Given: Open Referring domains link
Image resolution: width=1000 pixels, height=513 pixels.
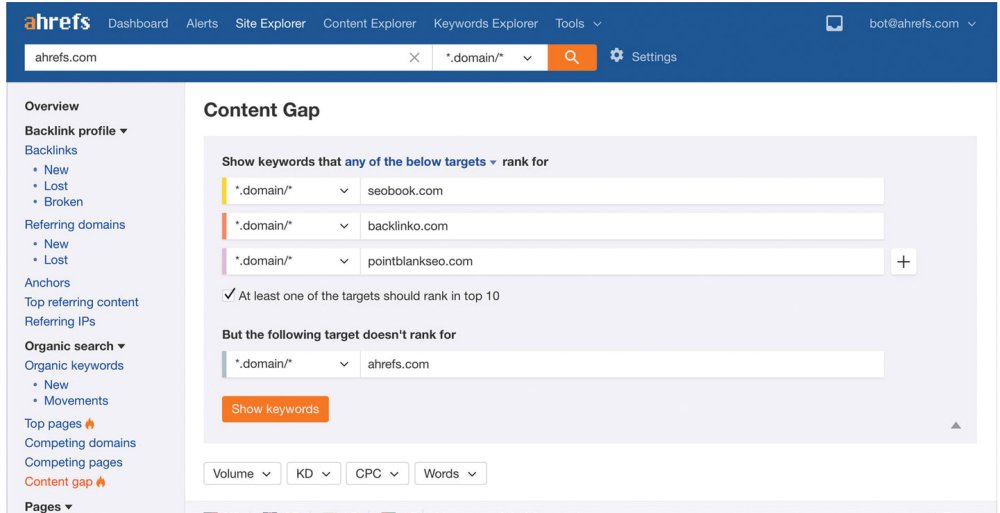Looking at the screenshot, I should 75,225.
